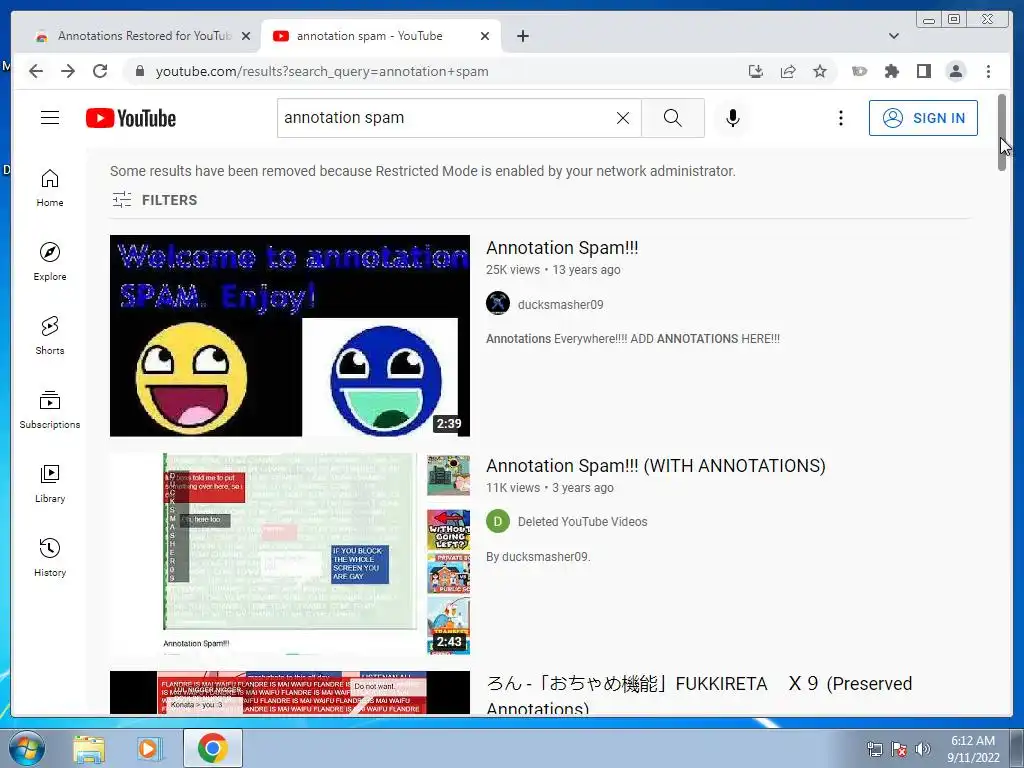The image size is (1024, 768).
Task: Click the SIGN IN button
Action: pyautogui.click(x=923, y=118)
